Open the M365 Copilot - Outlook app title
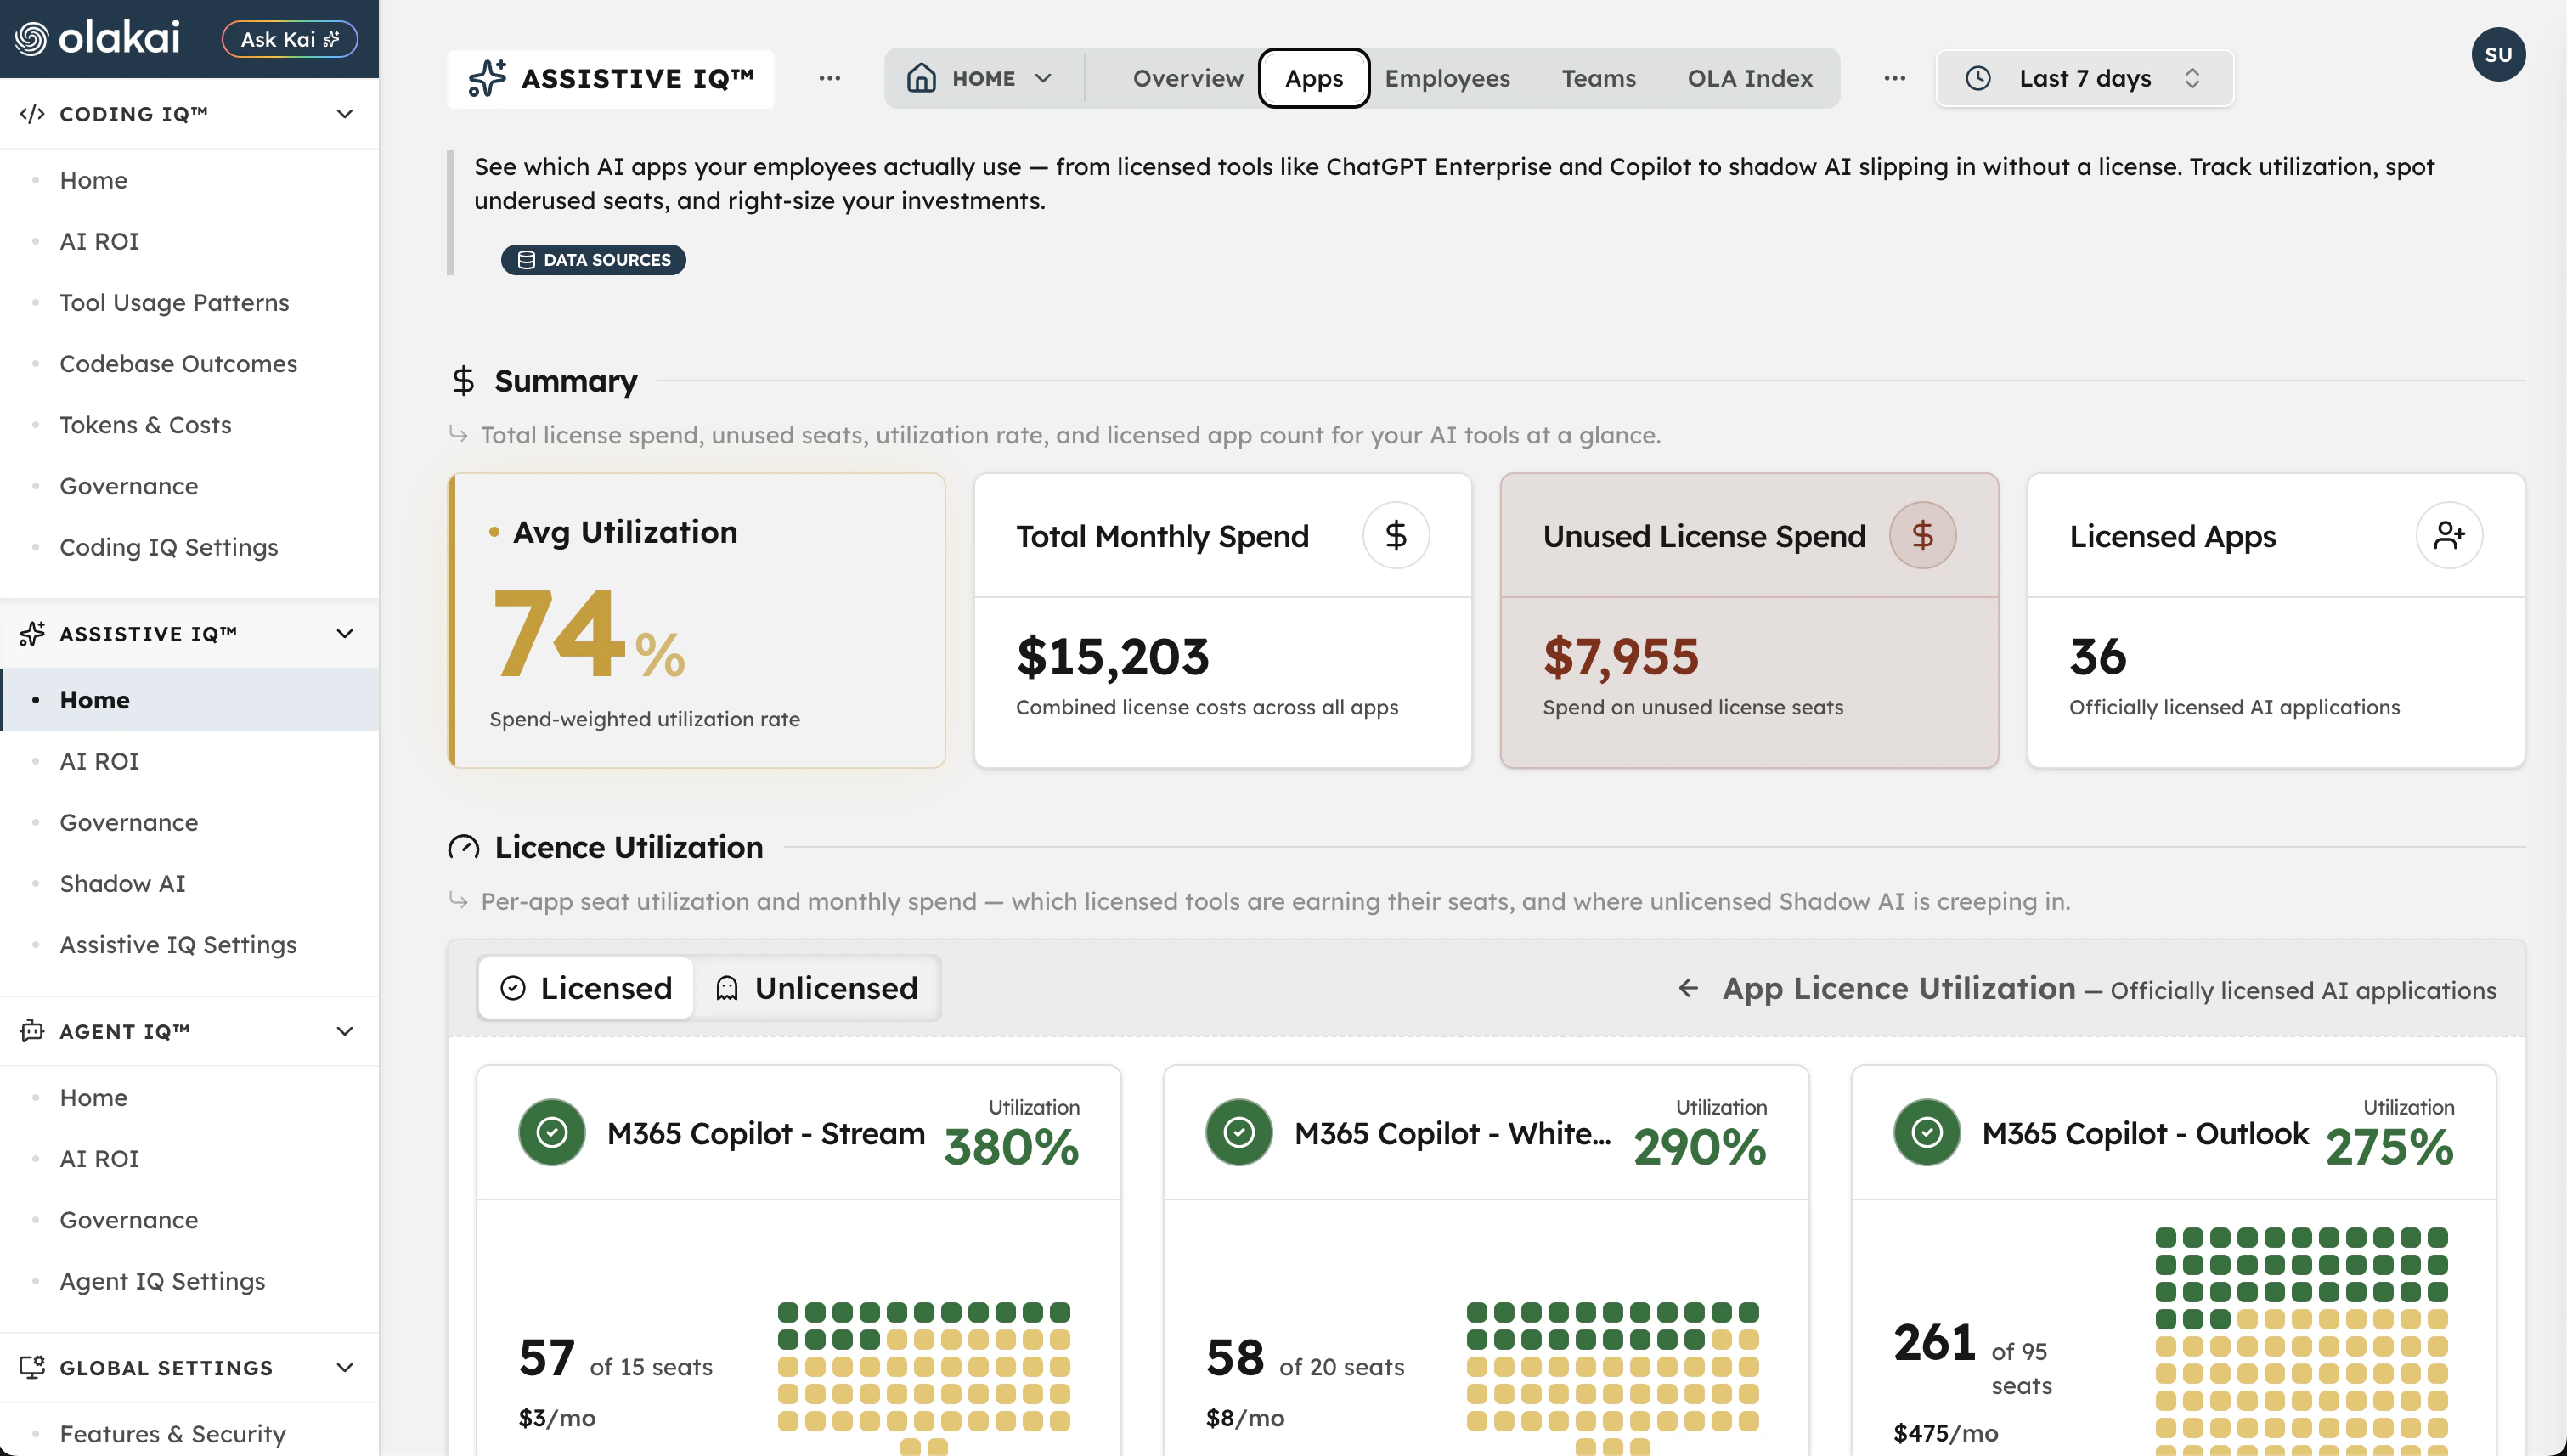The width and height of the screenshot is (2567, 1456). click(2145, 1133)
